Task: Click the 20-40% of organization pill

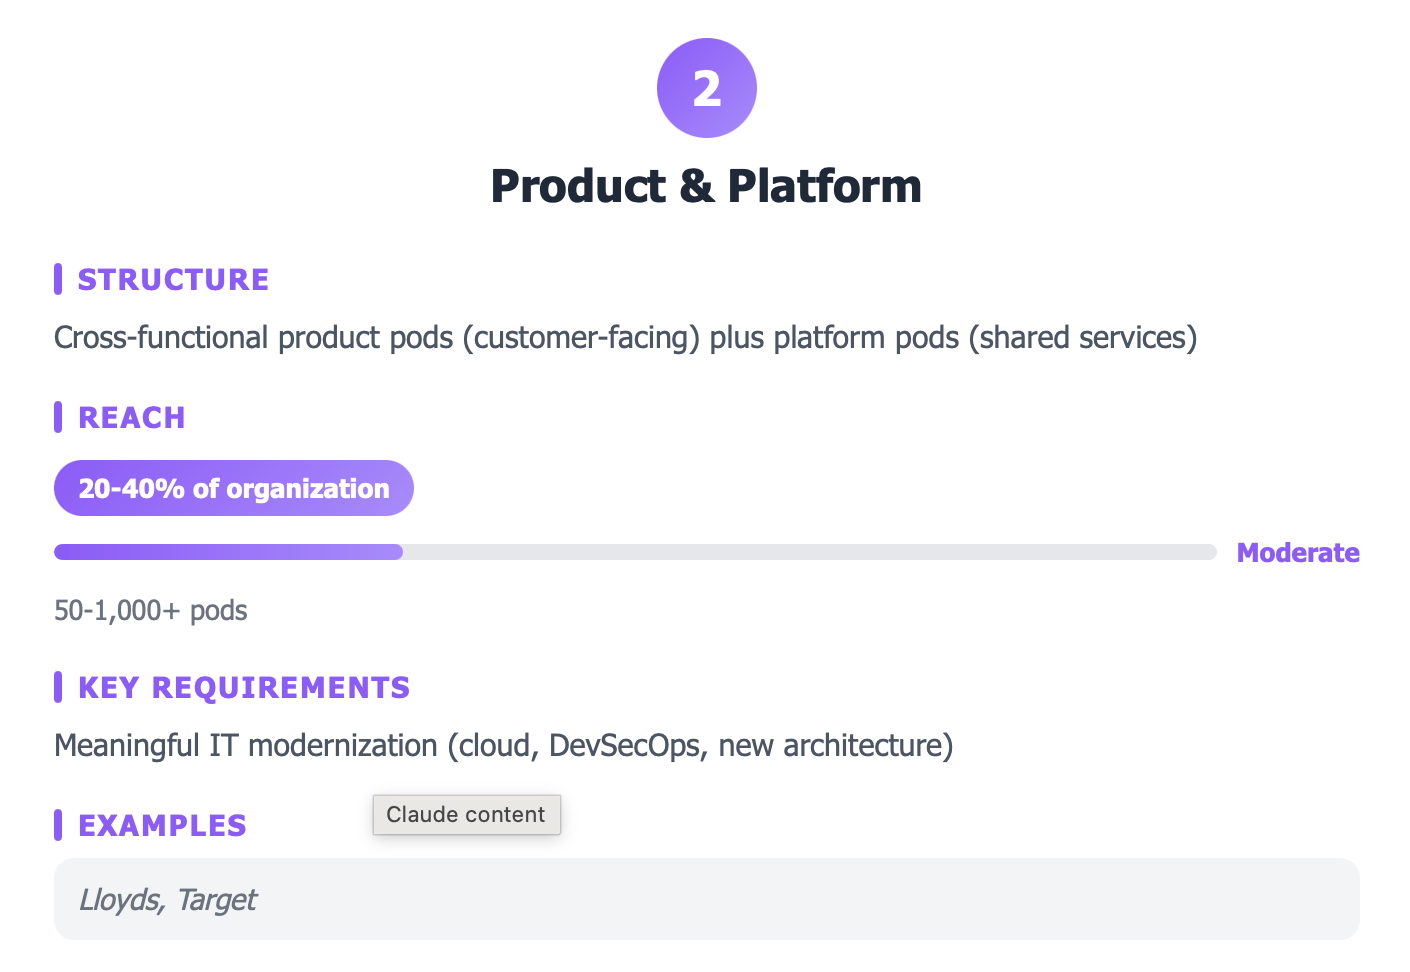Action: (233, 488)
